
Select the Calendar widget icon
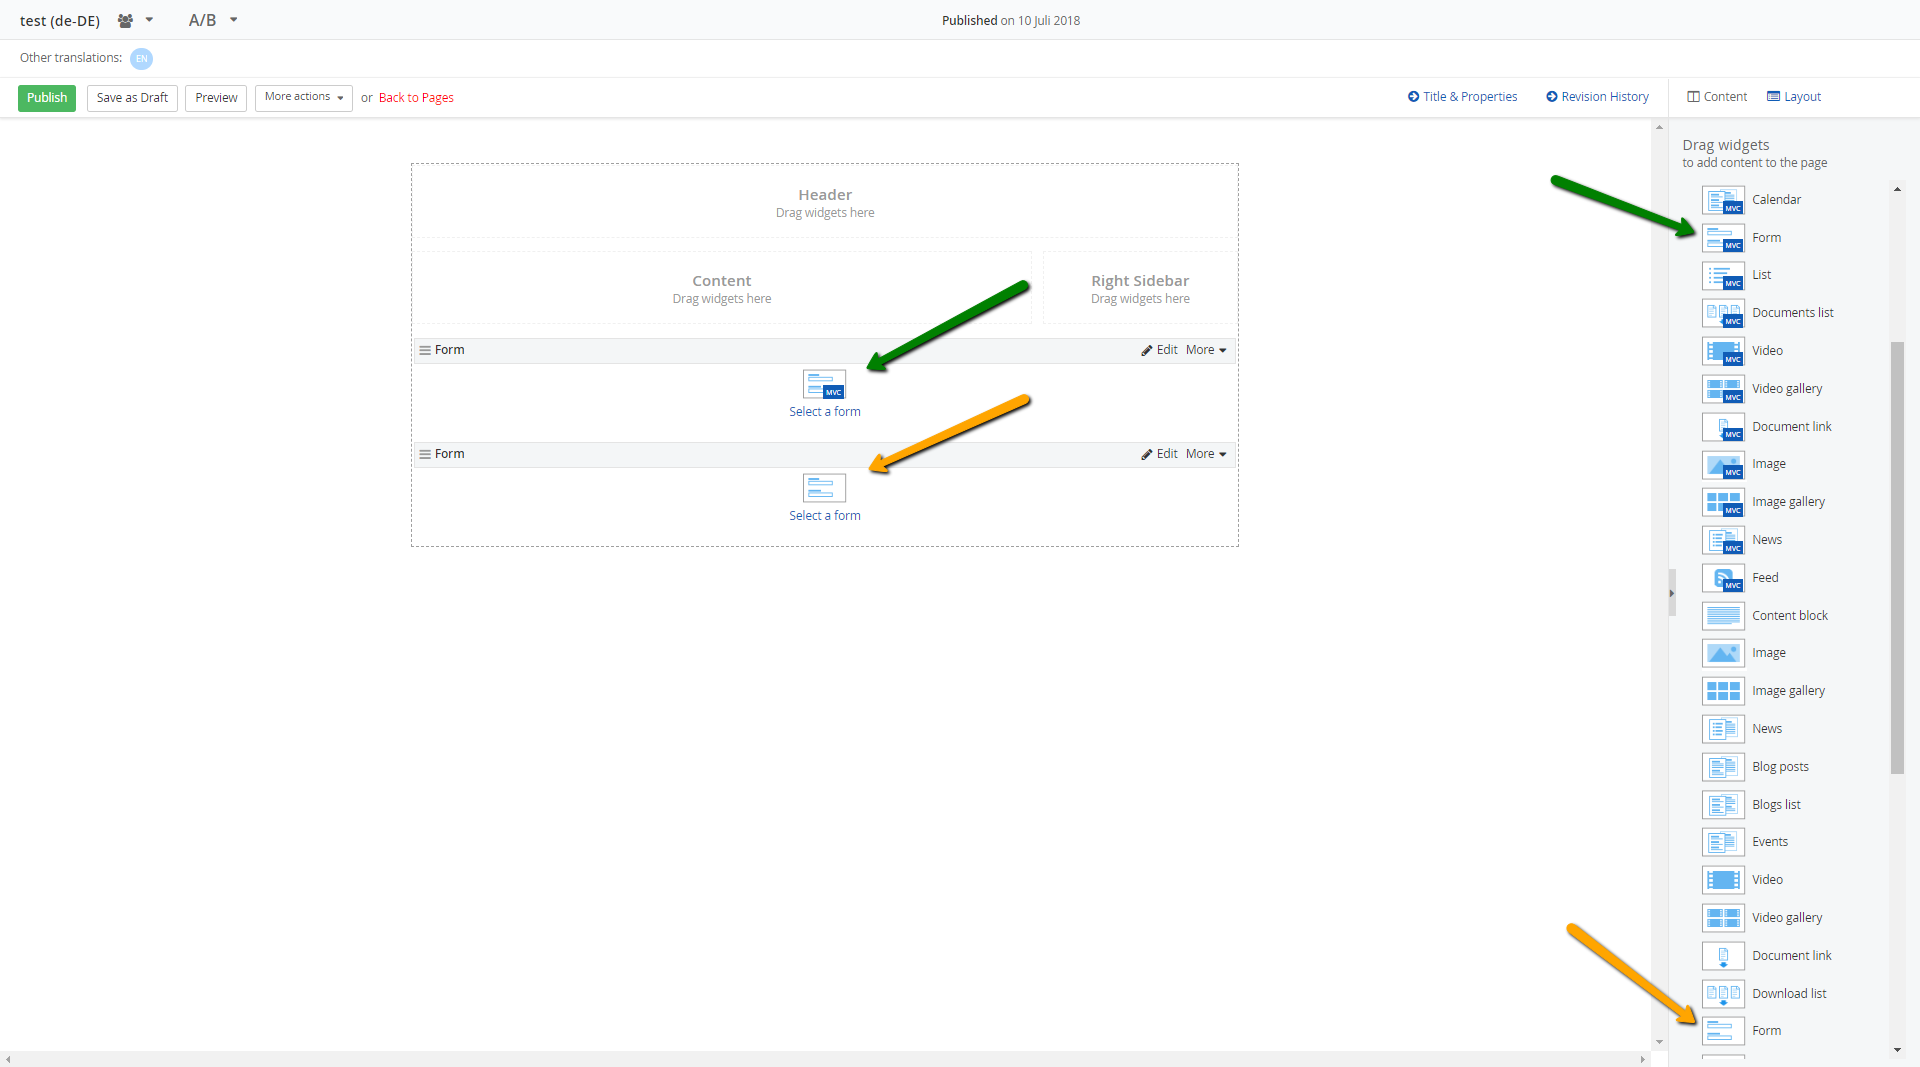(1723, 200)
